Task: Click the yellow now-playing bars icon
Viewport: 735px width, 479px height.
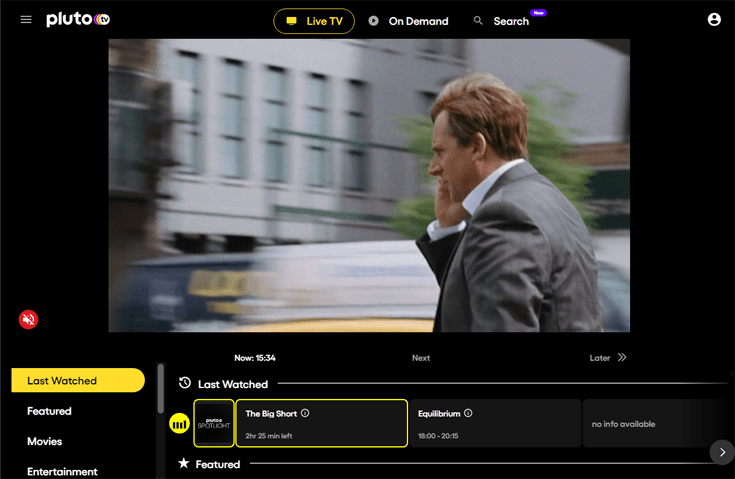Action: pyautogui.click(x=179, y=424)
